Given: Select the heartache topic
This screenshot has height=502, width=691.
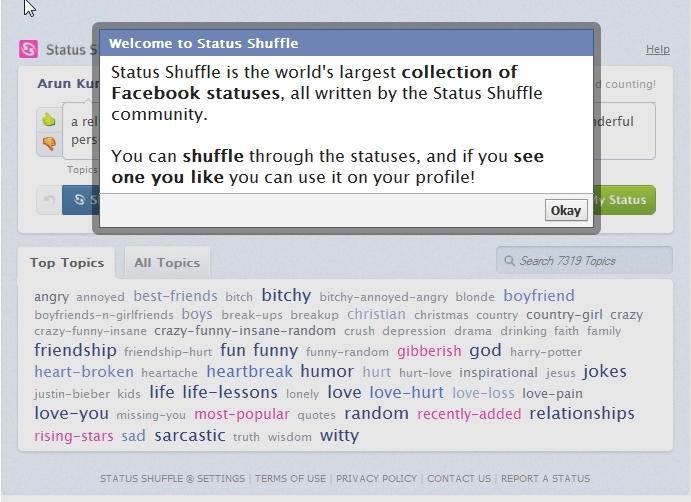Looking at the screenshot, I should coord(169,373).
